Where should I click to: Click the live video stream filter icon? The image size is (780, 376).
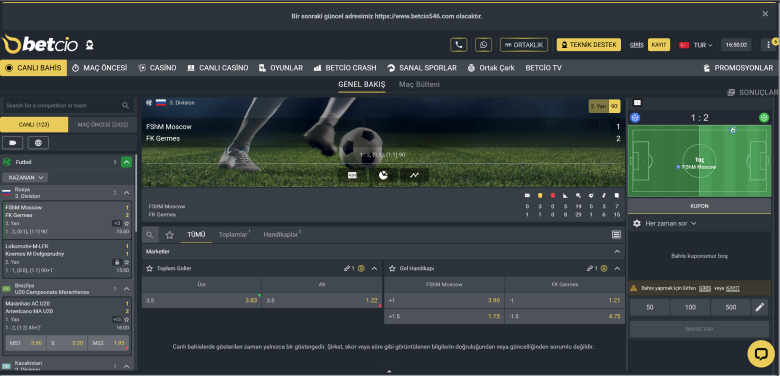click(x=12, y=143)
